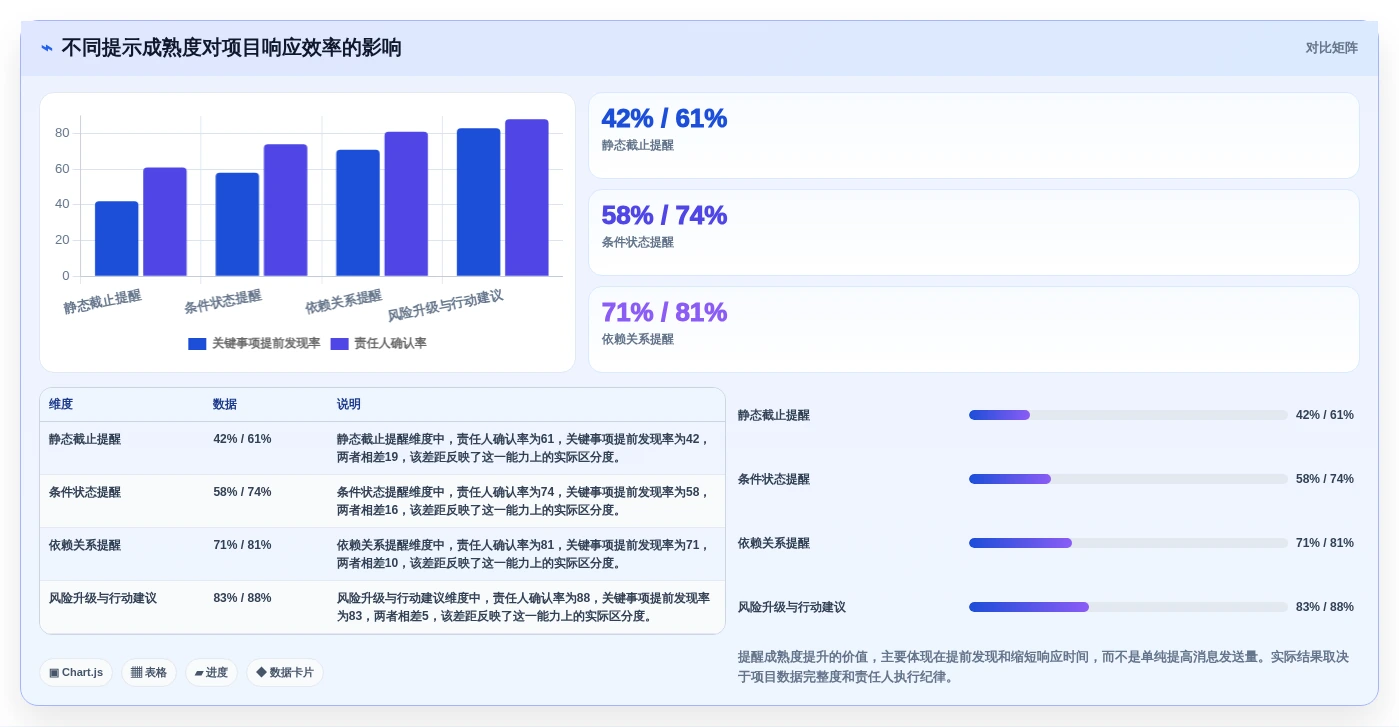Click the 风险升级与行动建议 chart axis label

point(445,305)
